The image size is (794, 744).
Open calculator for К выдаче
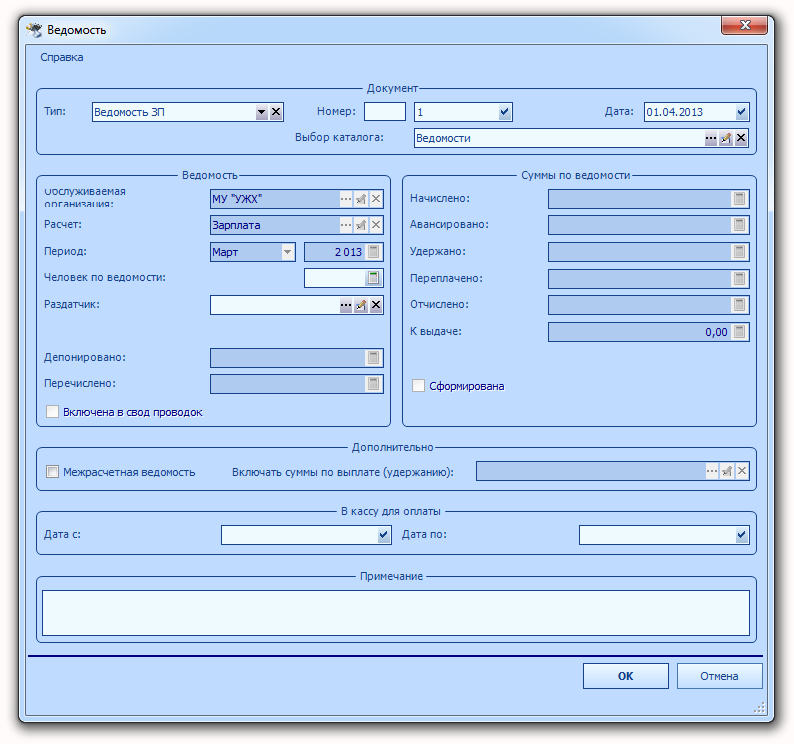click(x=740, y=332)
